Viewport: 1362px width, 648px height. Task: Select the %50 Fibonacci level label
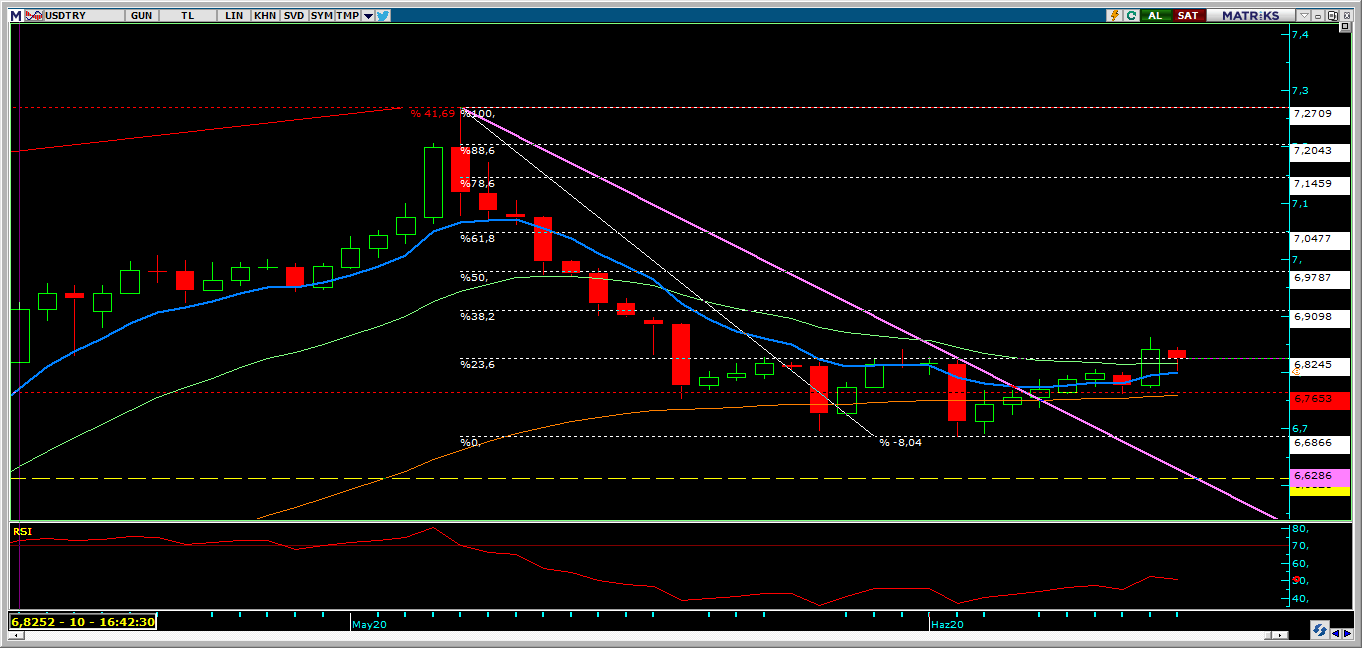click(x=472, y=276)
